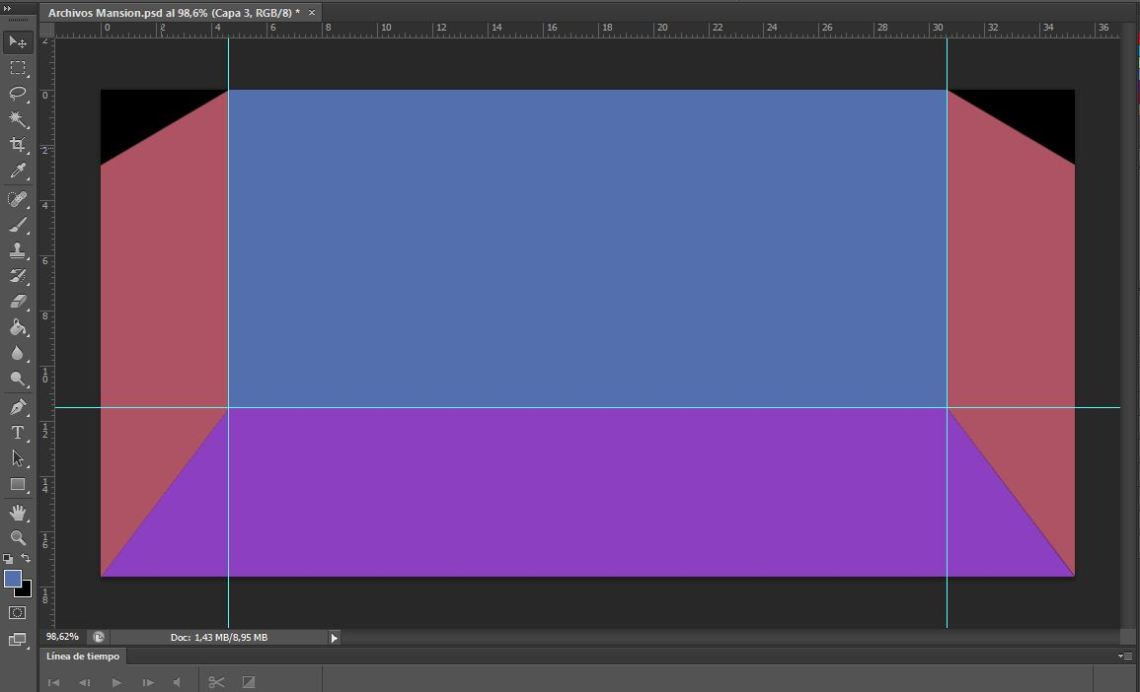Select the Horizontal Type tool

pos(17,433)
